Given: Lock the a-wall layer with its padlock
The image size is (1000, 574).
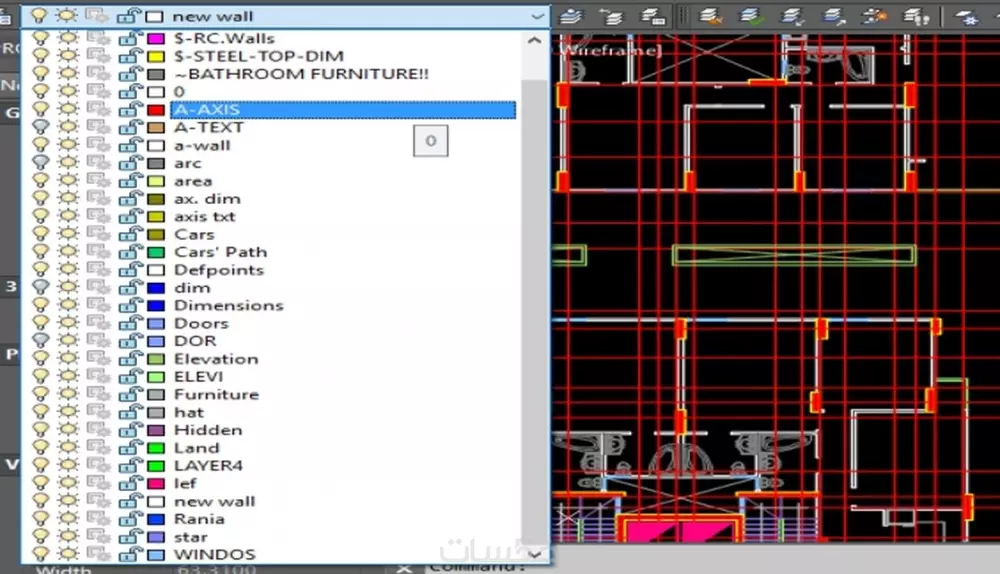Looking at the screenshot, I should pos(129,145).
